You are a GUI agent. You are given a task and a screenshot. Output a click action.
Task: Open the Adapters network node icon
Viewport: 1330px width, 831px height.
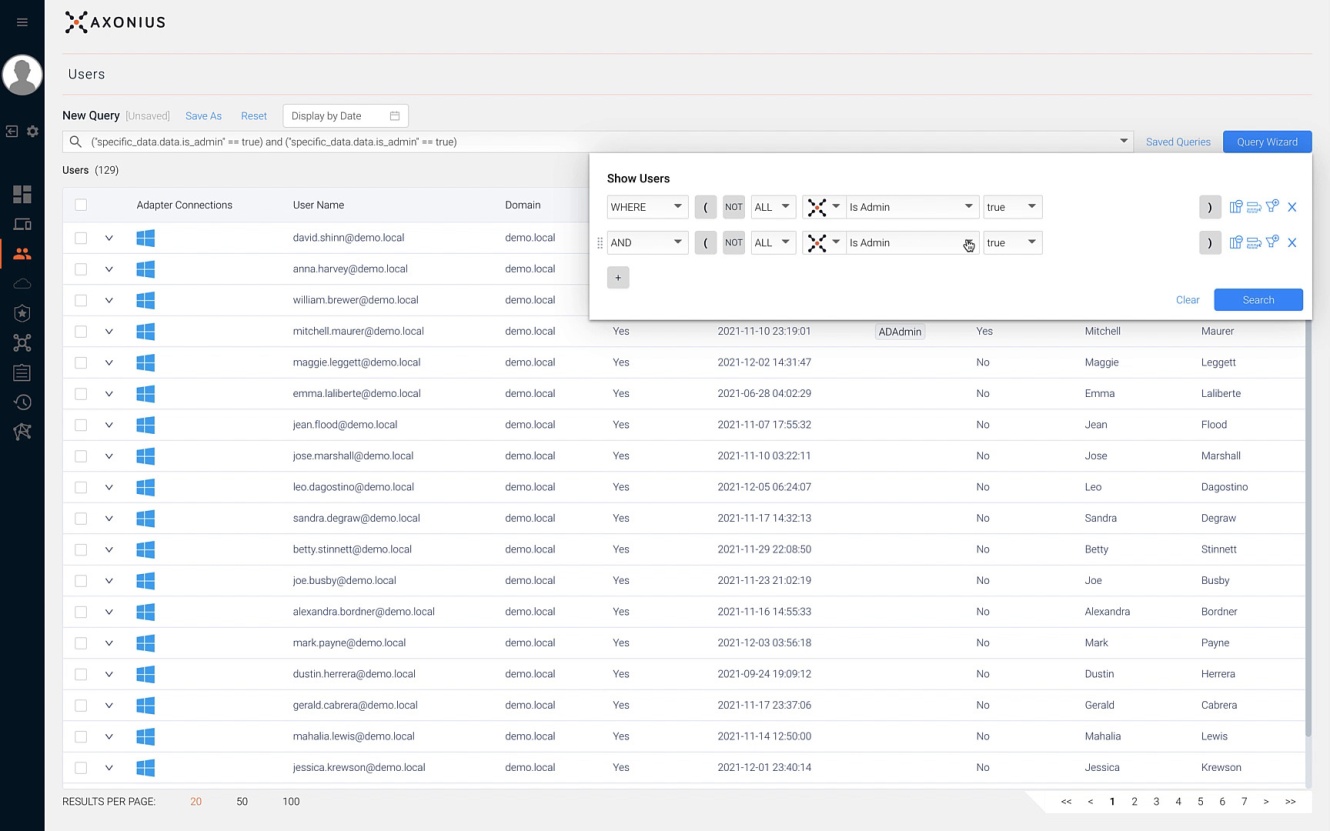point(22,343)
